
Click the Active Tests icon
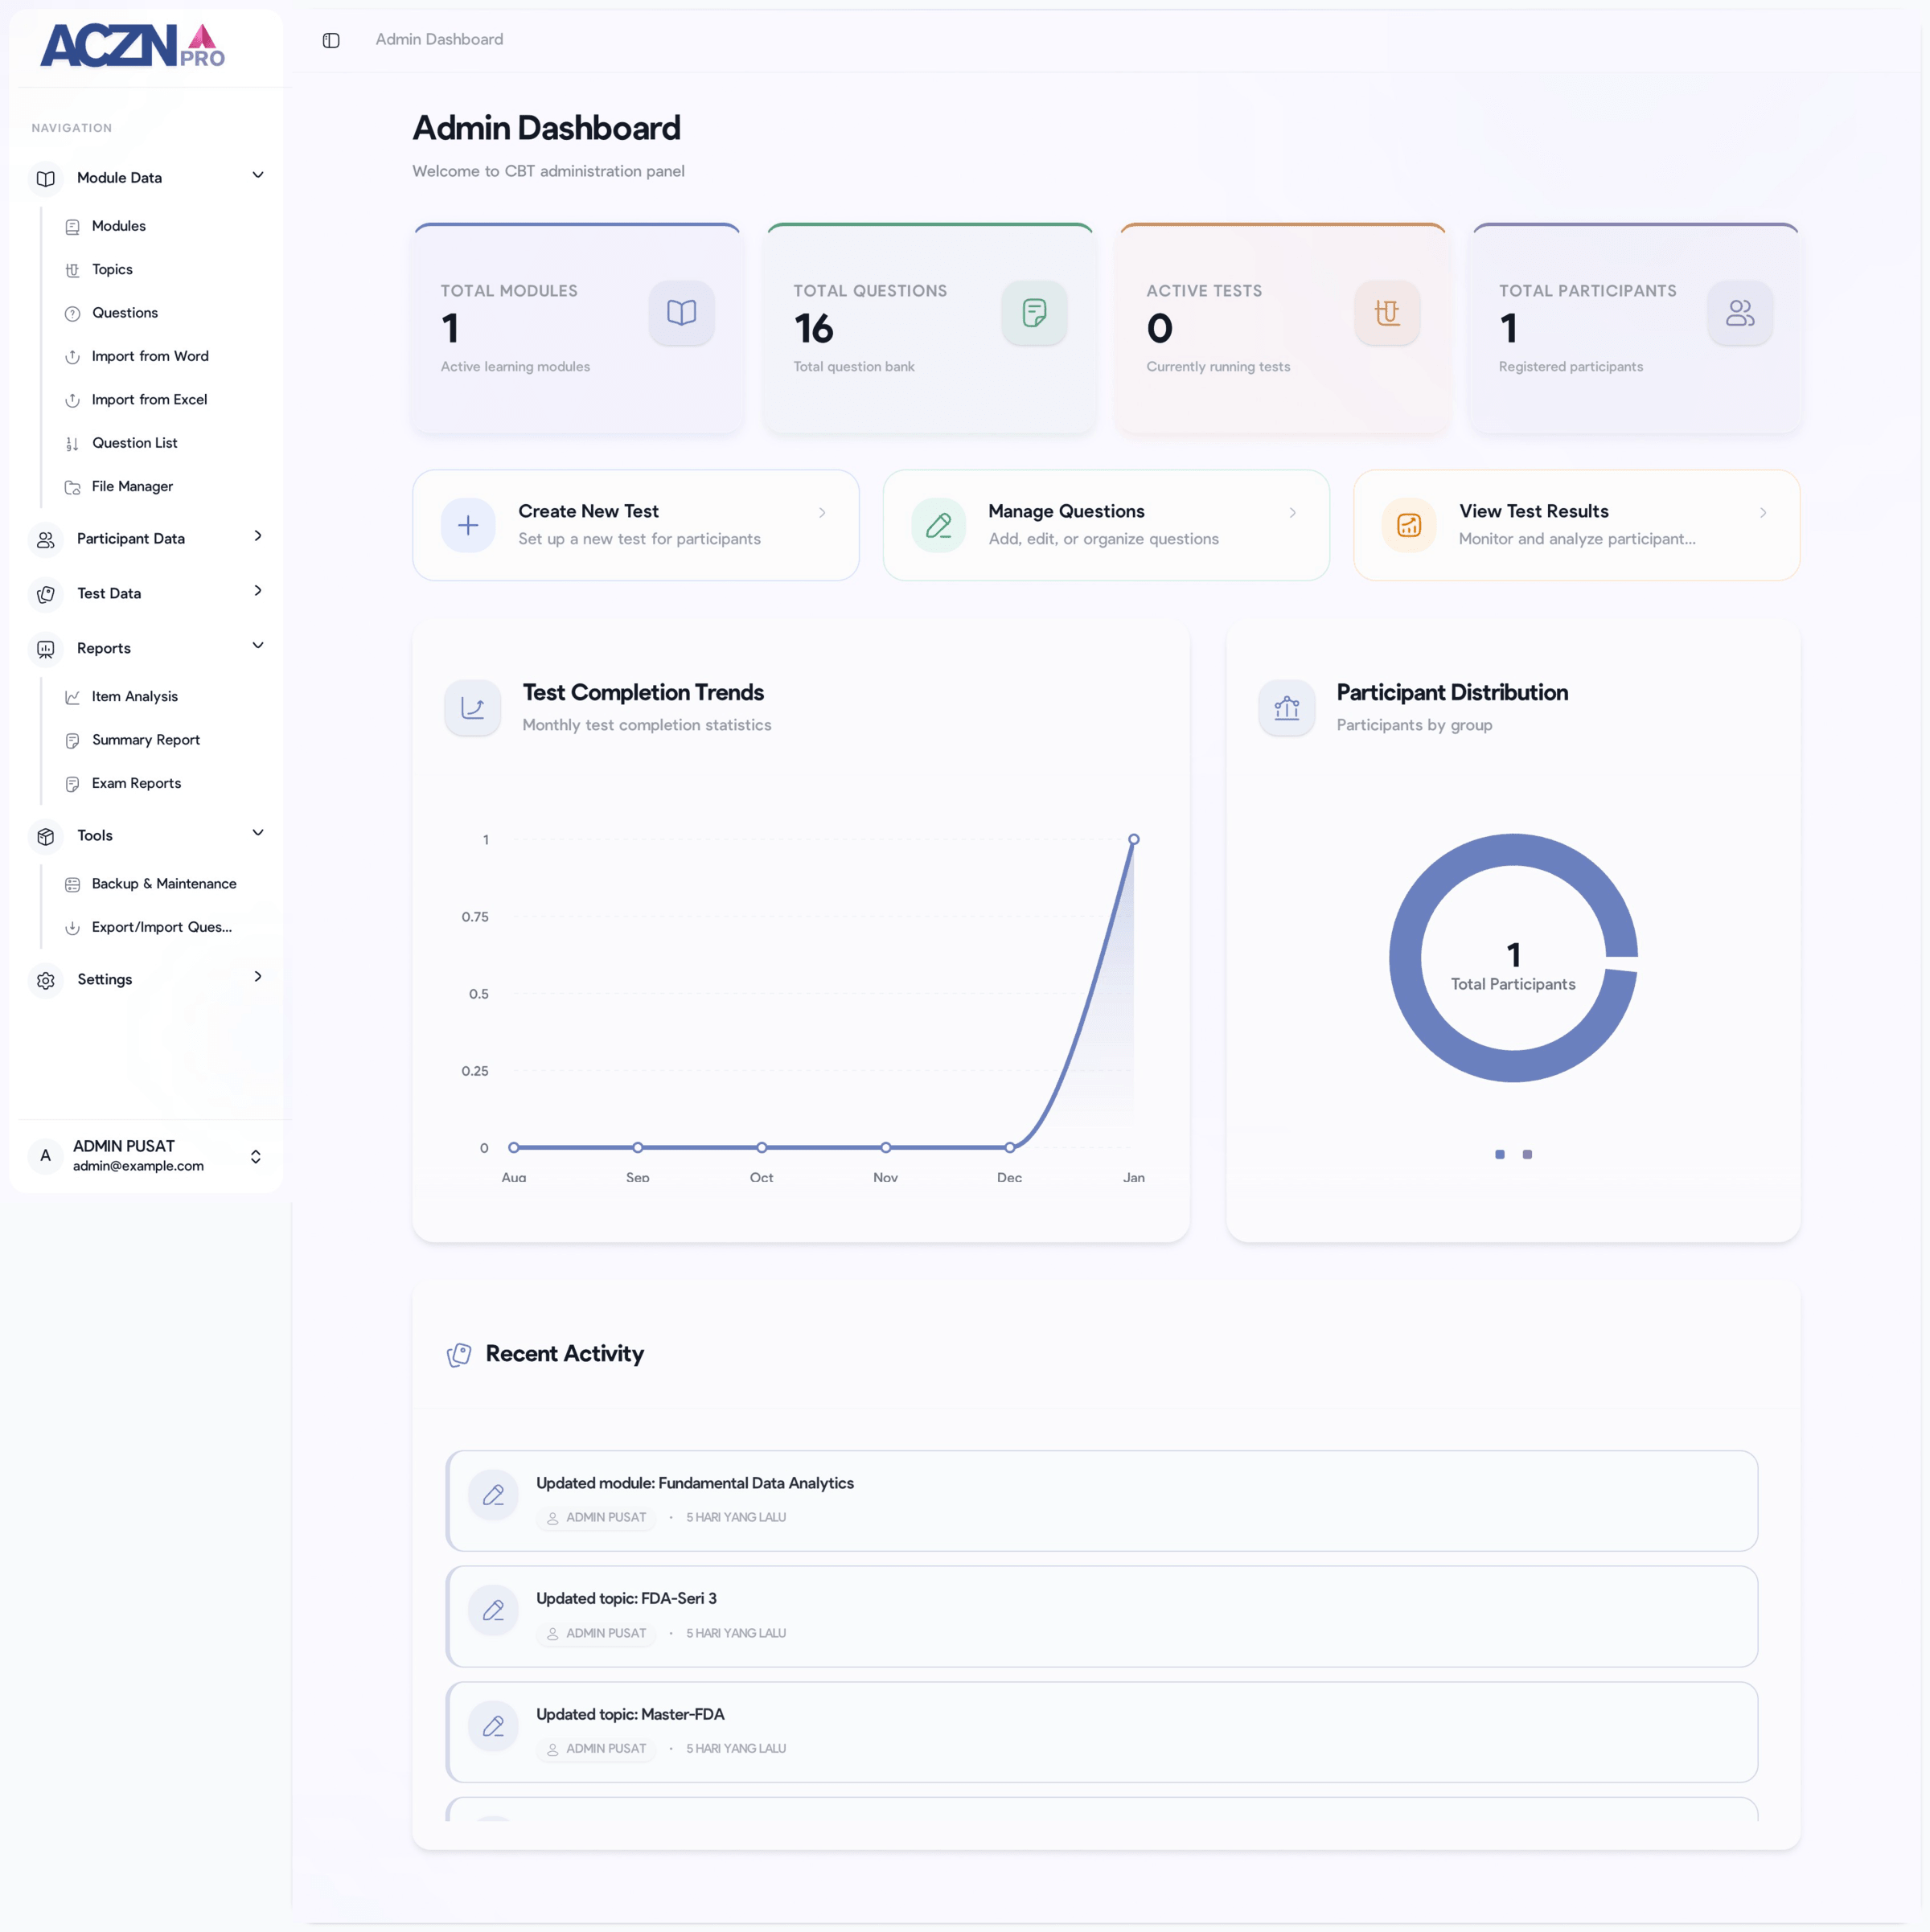1386,313
